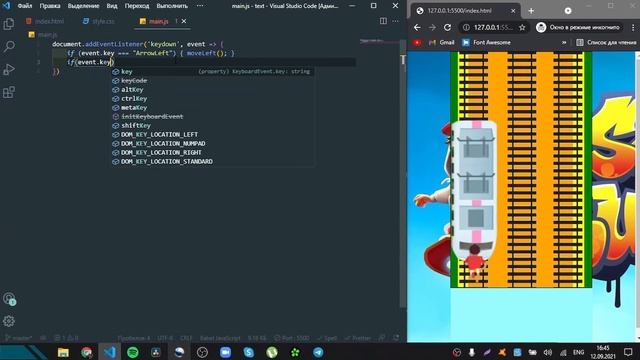Open More Actions menu of the editor
Image resolution: width=640 pixels, height=360 pixels.
click(395, 21)
